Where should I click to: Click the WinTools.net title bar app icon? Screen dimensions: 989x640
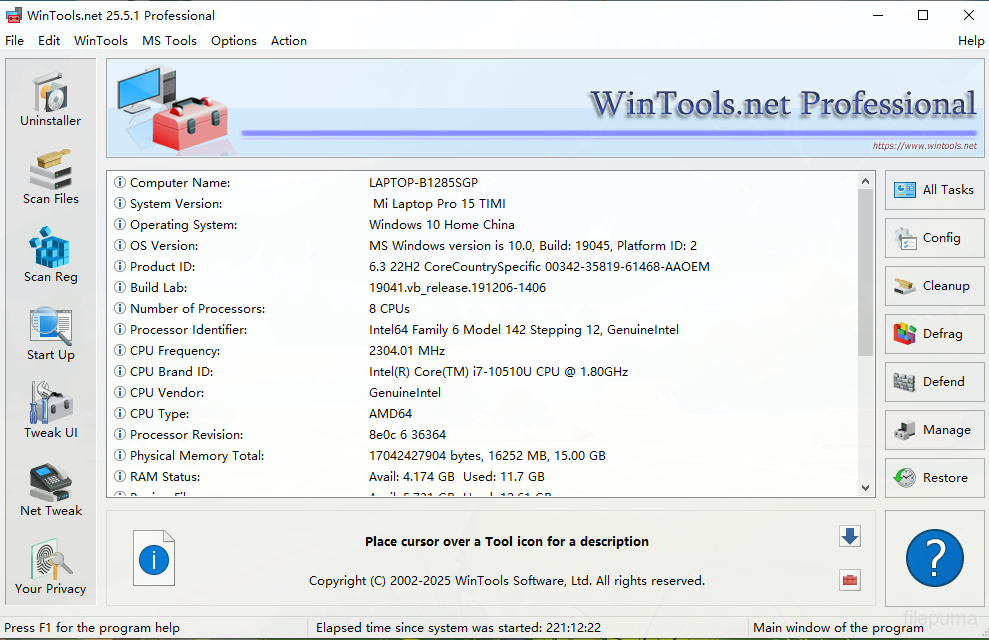pyautogui.click(x=14, y=15)
